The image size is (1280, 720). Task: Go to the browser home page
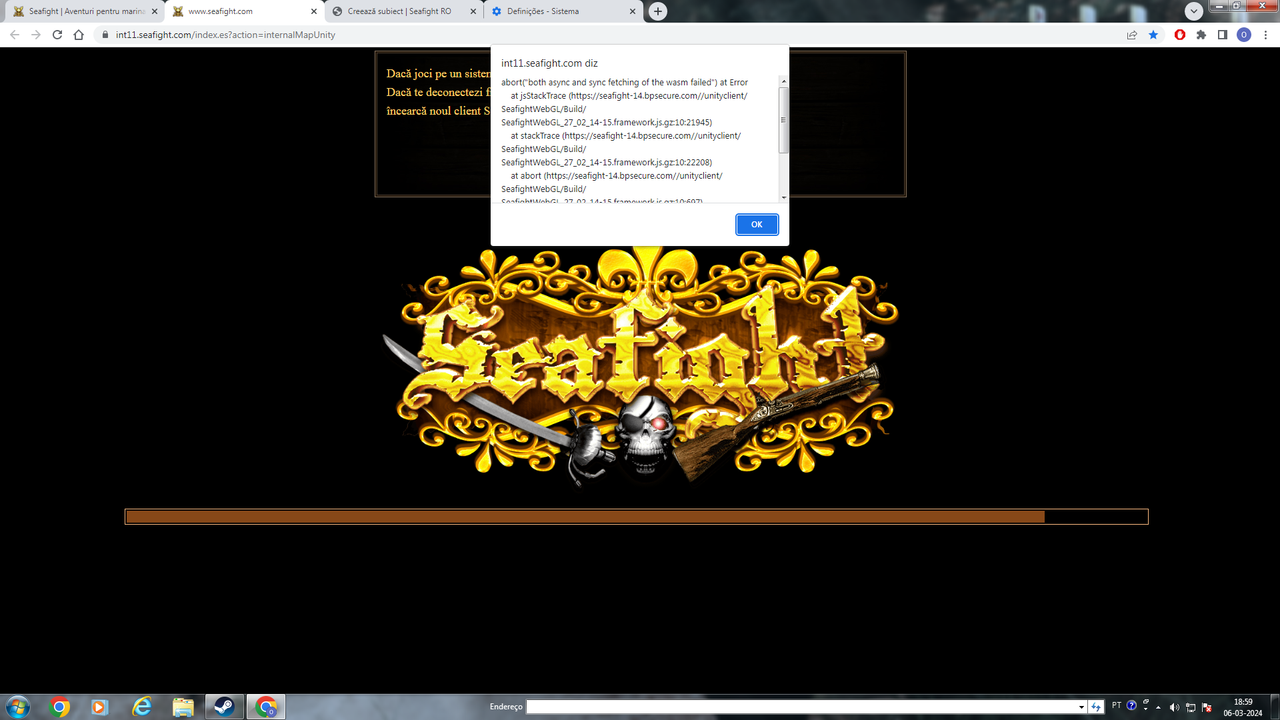[x=78, y=34]
